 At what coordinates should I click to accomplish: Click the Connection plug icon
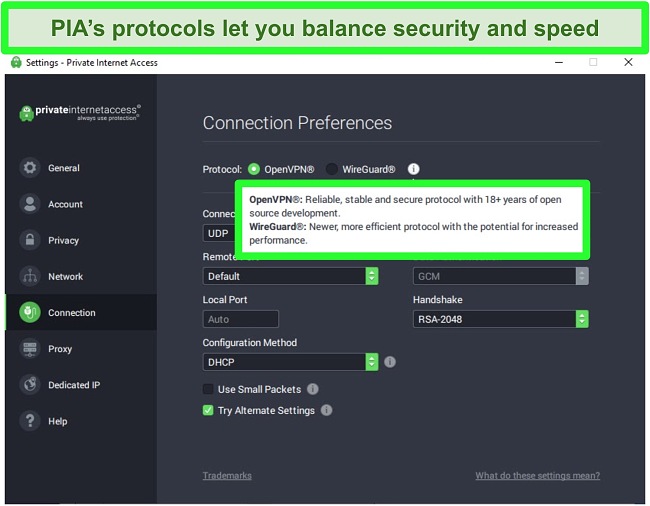point(30,312)
